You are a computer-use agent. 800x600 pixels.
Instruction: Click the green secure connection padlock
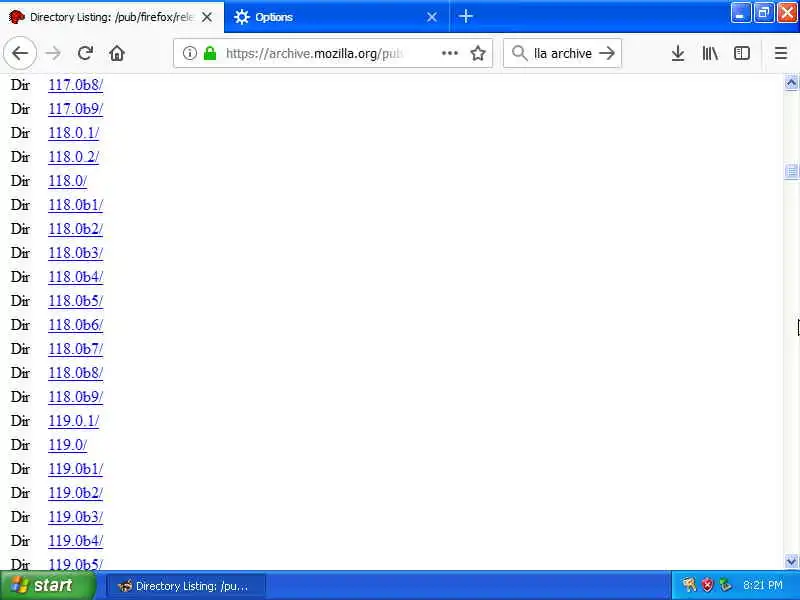click(x=210, y=53)
